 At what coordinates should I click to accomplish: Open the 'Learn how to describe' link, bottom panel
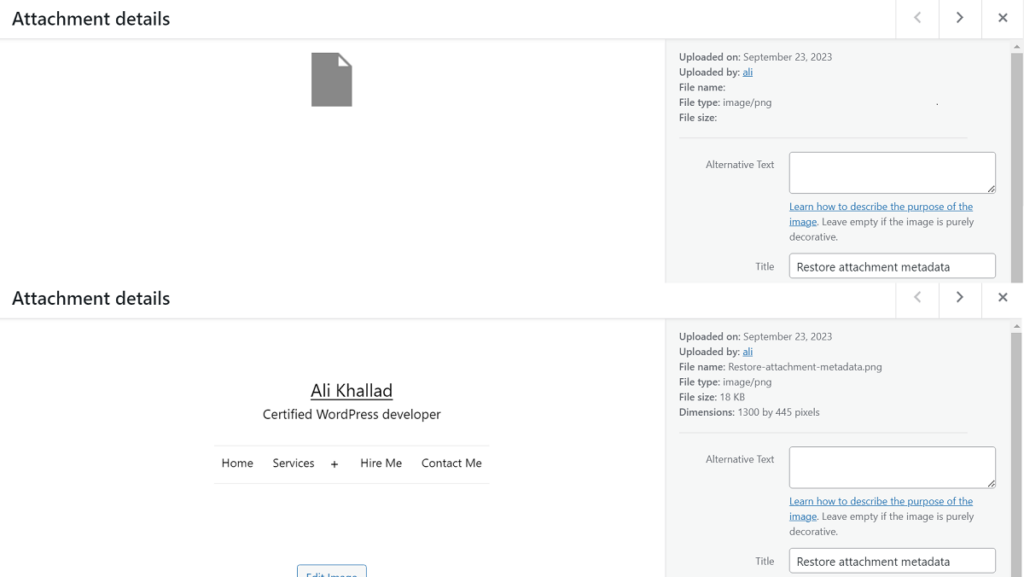[x=880, y=501]
